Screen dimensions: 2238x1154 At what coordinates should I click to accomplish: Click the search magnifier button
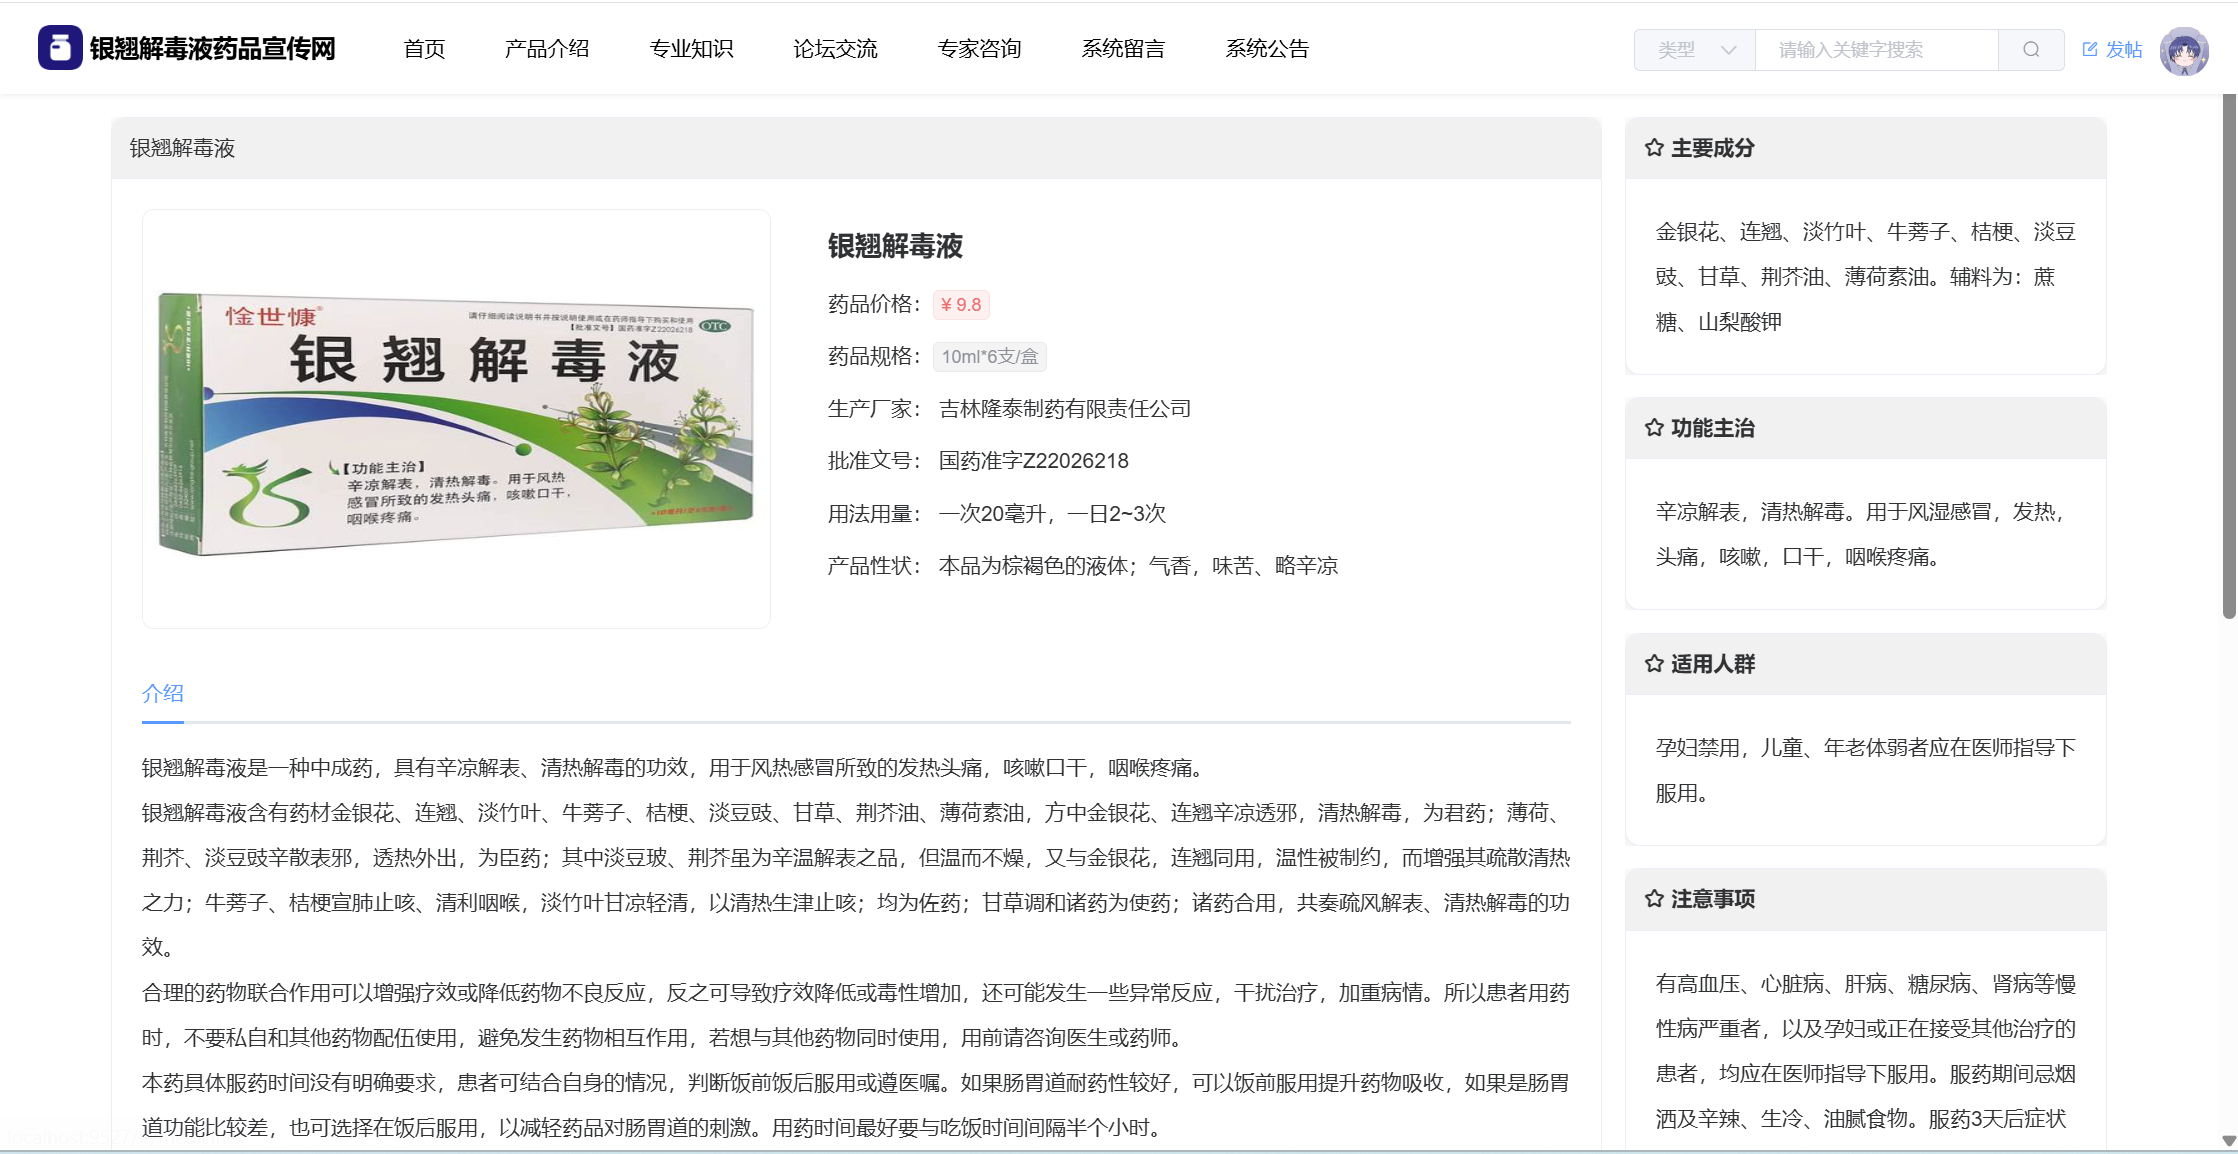pos(2030,50)
